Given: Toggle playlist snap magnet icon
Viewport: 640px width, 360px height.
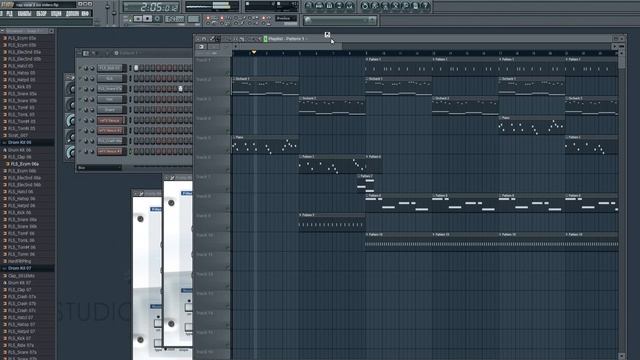Looking at the screenshot, I should [x=204, y=39].
